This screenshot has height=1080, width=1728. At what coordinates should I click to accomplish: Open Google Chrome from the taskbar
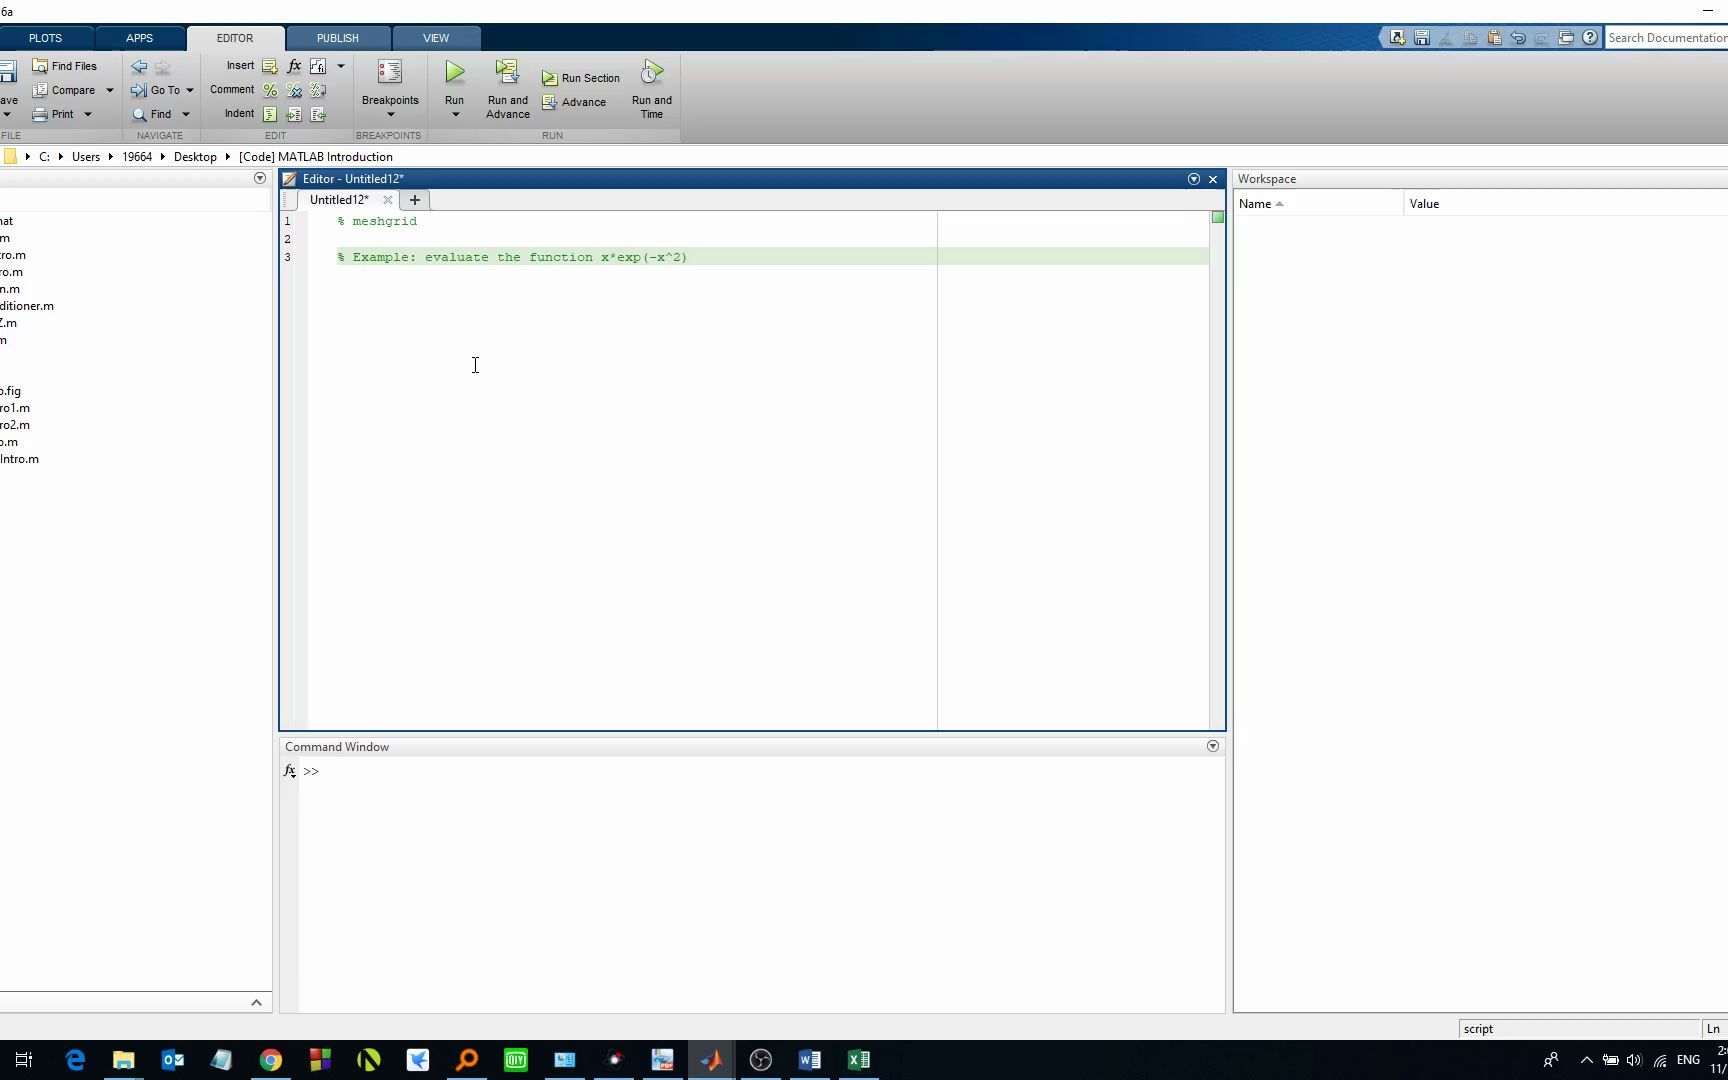271,1060
